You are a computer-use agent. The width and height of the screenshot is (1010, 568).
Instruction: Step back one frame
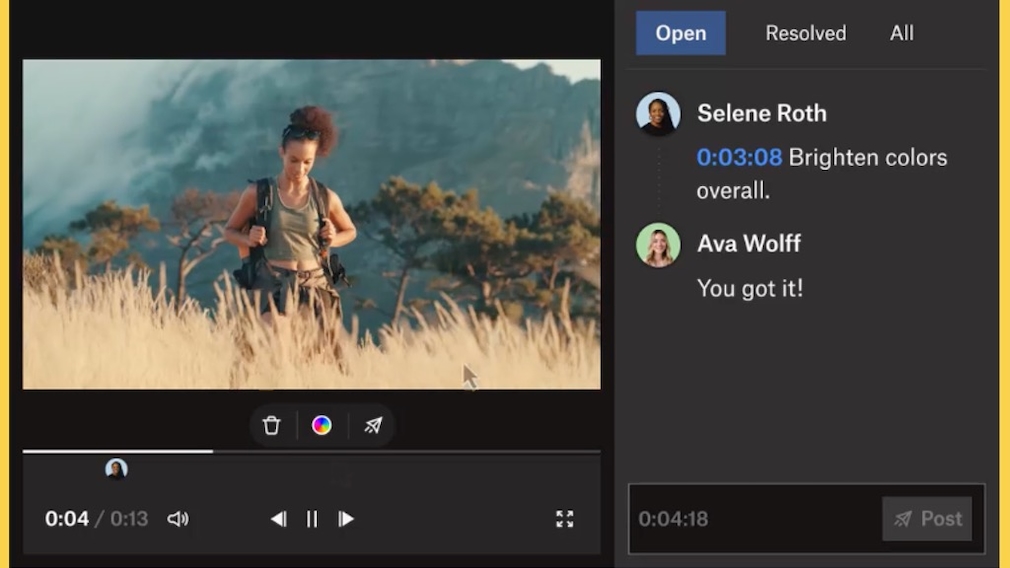[x=278, y=519]
